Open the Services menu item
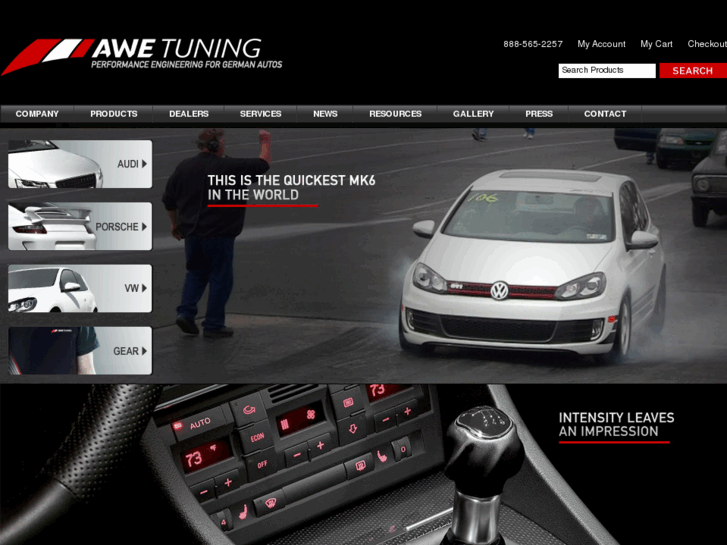The width and height of the screenshot is (727, 545). click(x=261, y=114)
